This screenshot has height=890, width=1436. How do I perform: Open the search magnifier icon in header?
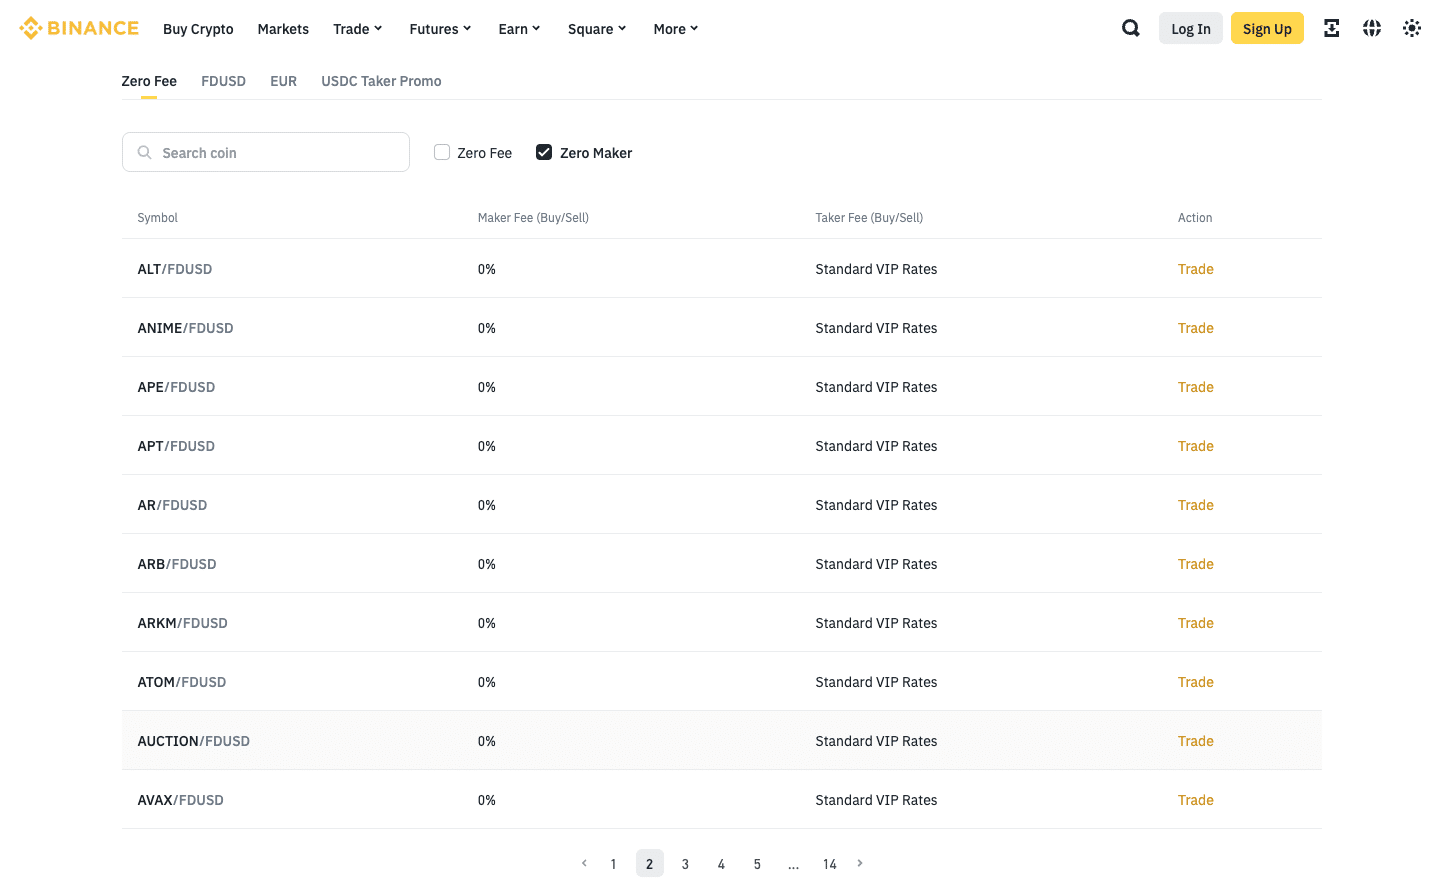point(1131,28)
